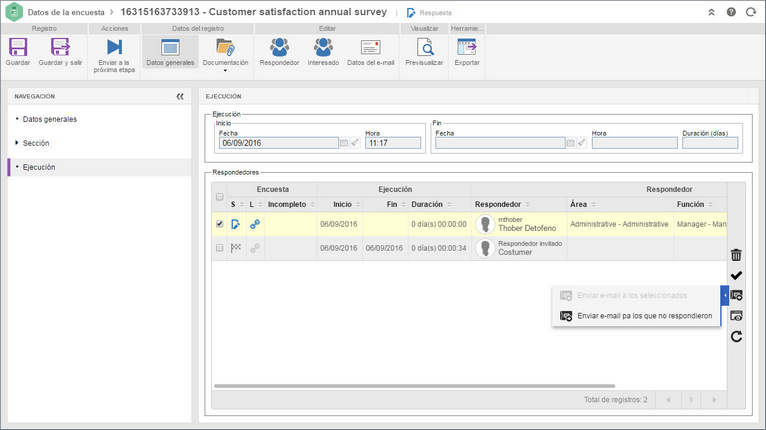The width and height of the screenshot is (766, 430).
Task: Go to next page of records
Action: (x=714, y=400)
